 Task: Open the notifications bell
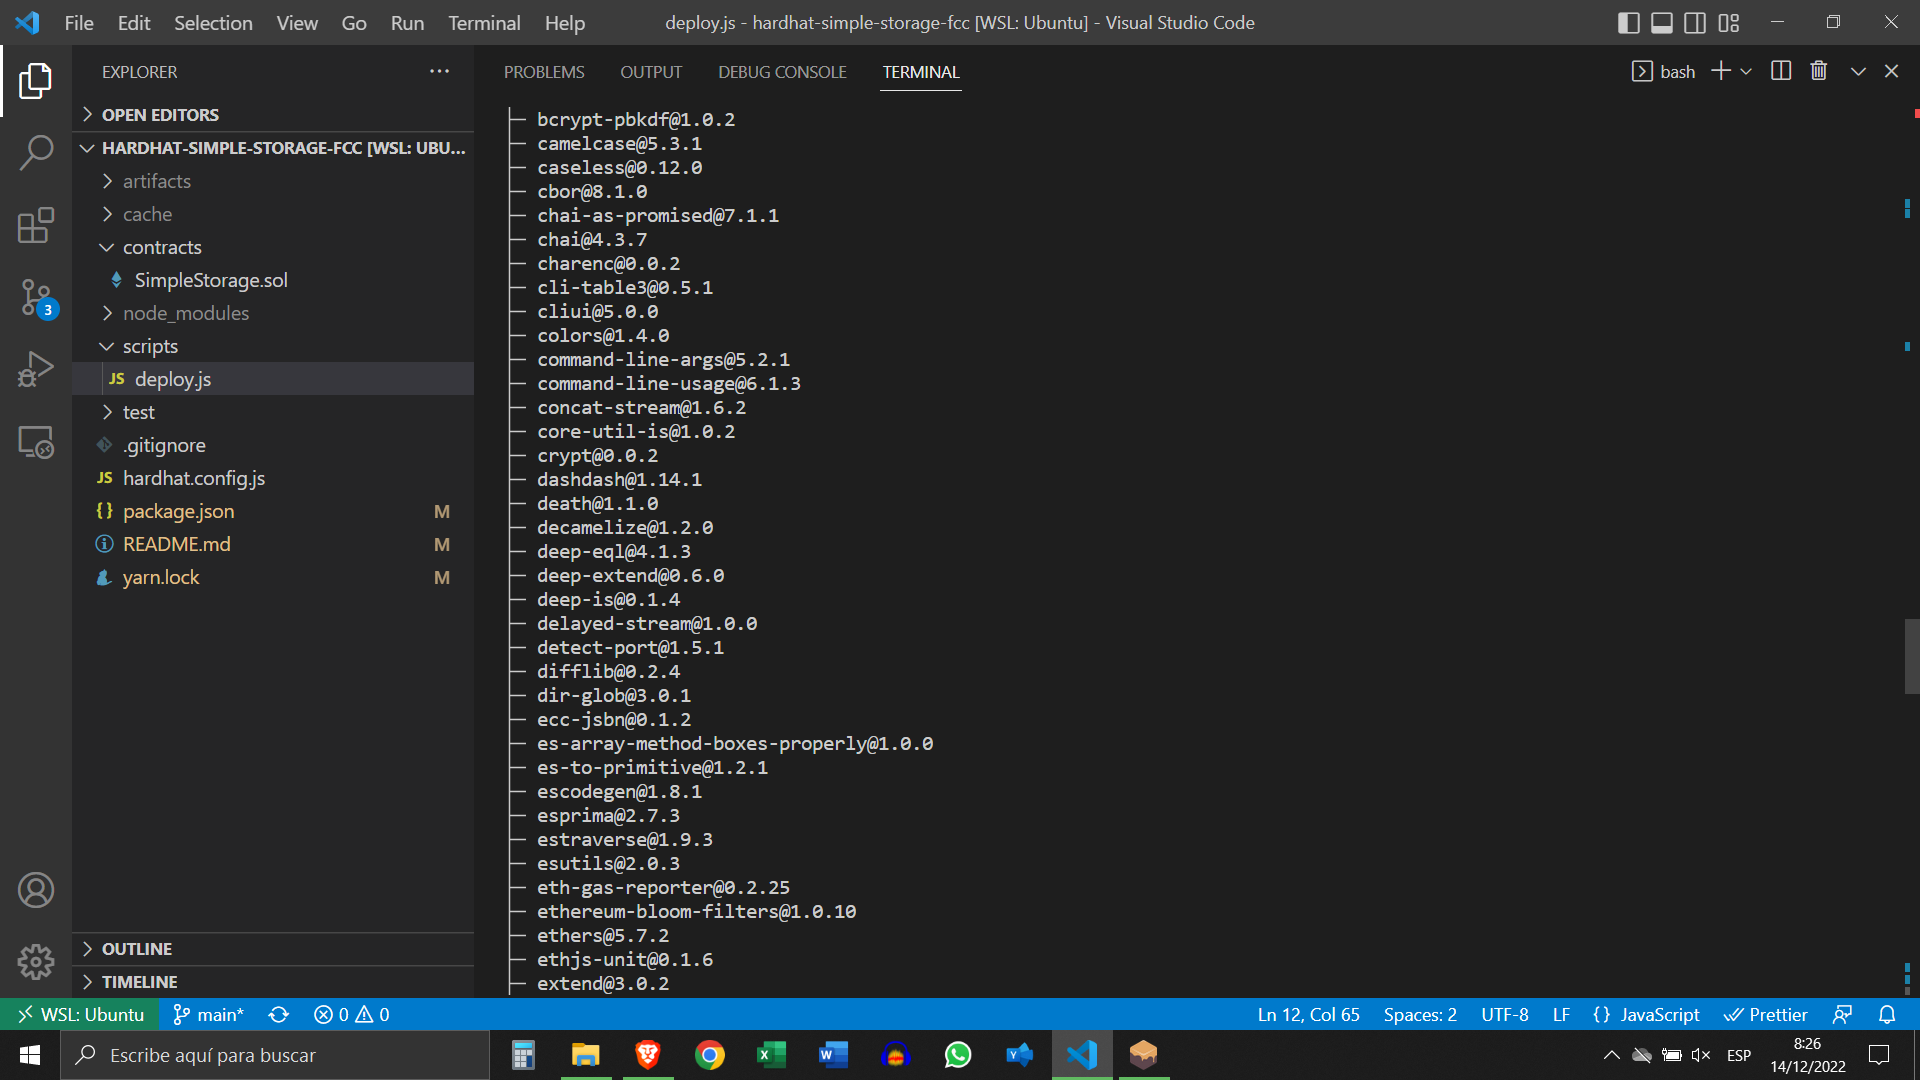tap(1888, 1014)
